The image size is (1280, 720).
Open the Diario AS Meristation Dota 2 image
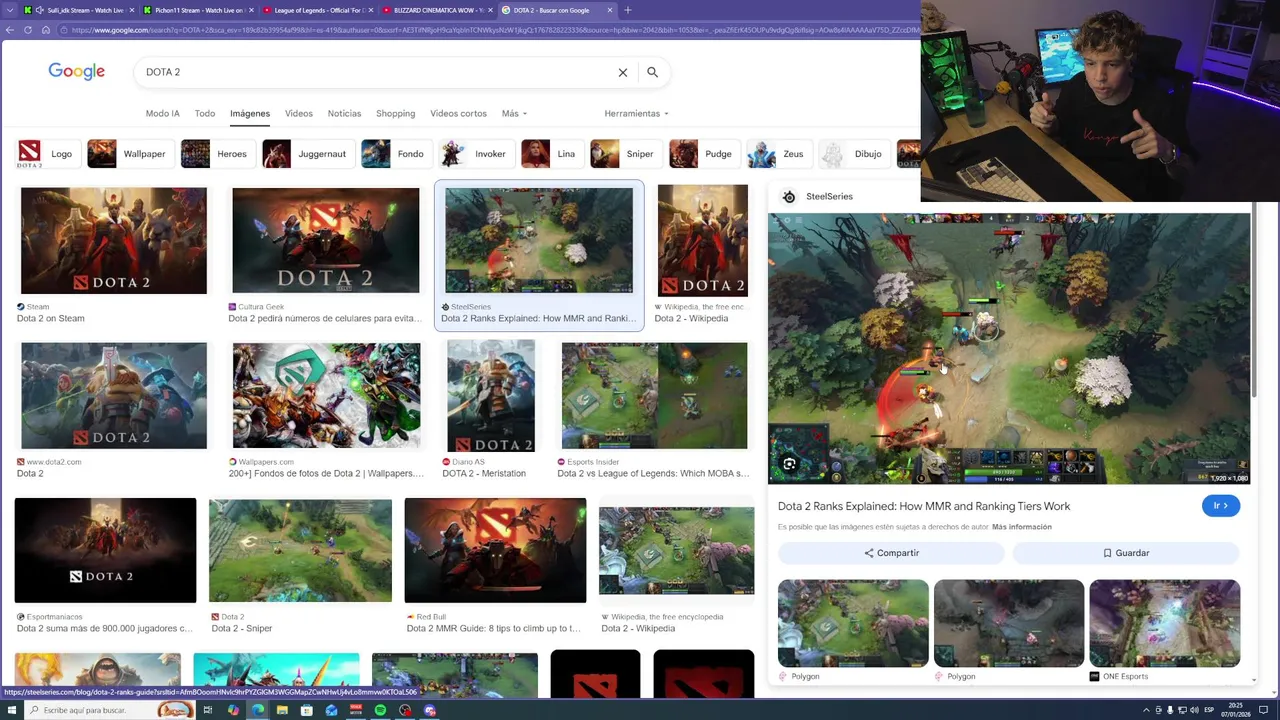point(490,396)
